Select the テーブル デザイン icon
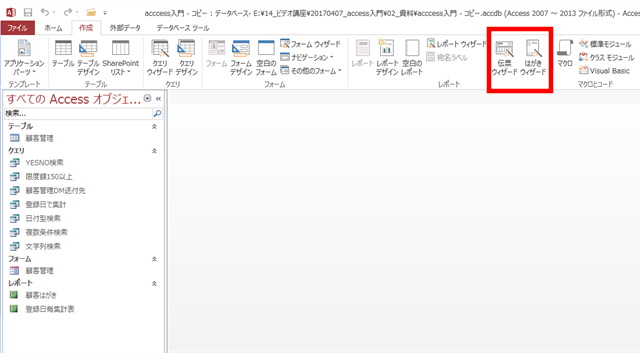This screenshot has width=640, height=360. pos(88,58)
